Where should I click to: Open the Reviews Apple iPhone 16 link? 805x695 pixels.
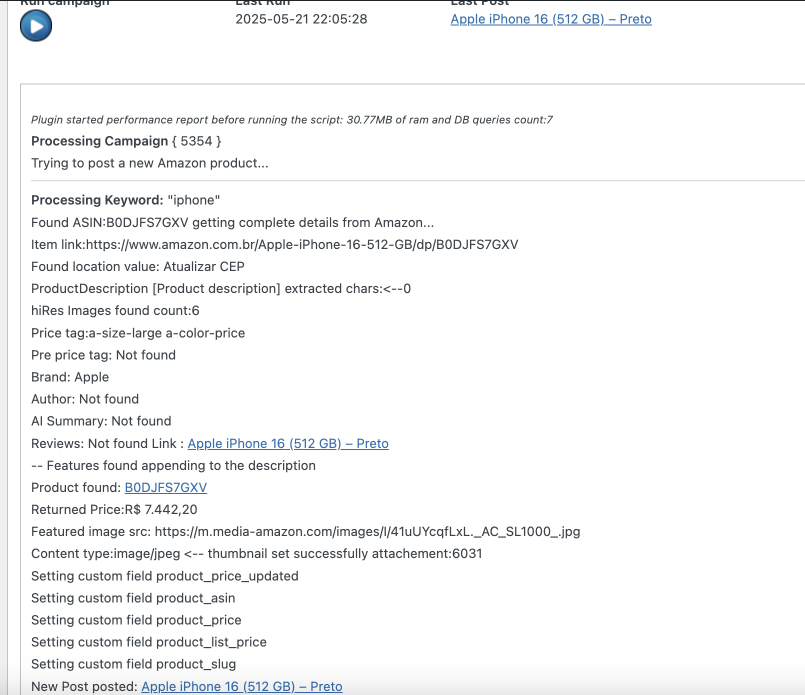coord(288,443)
